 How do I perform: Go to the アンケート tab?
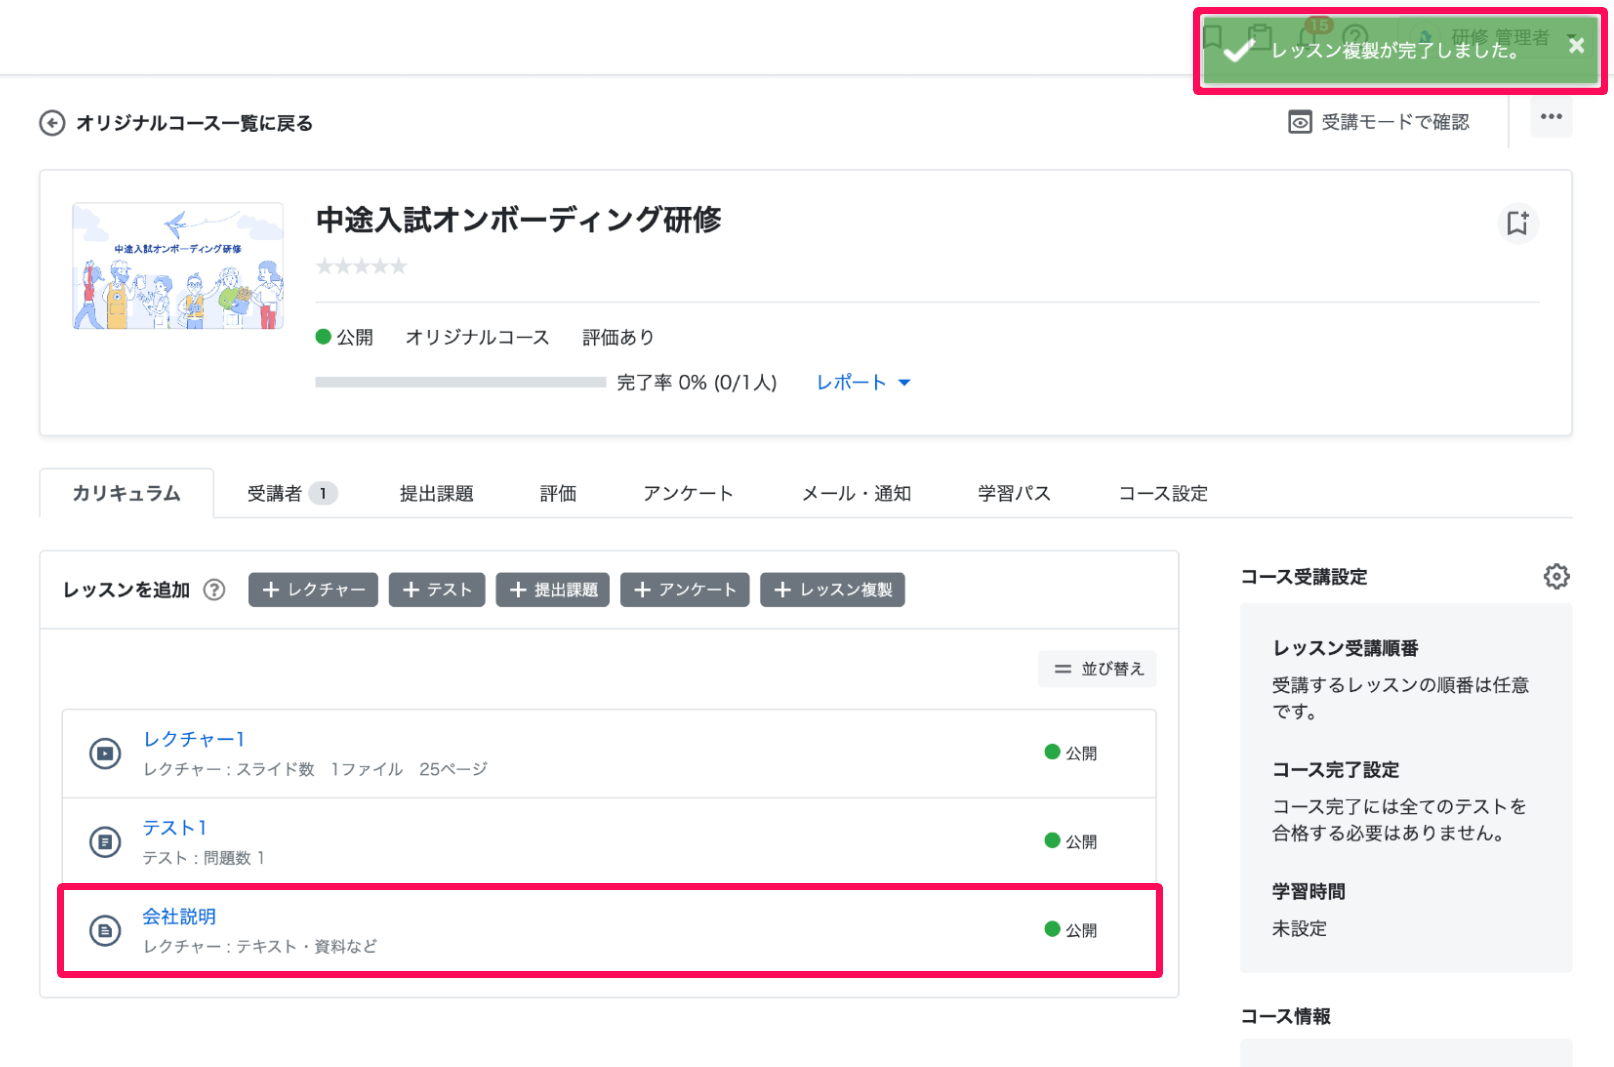click(x=688, y=493)
